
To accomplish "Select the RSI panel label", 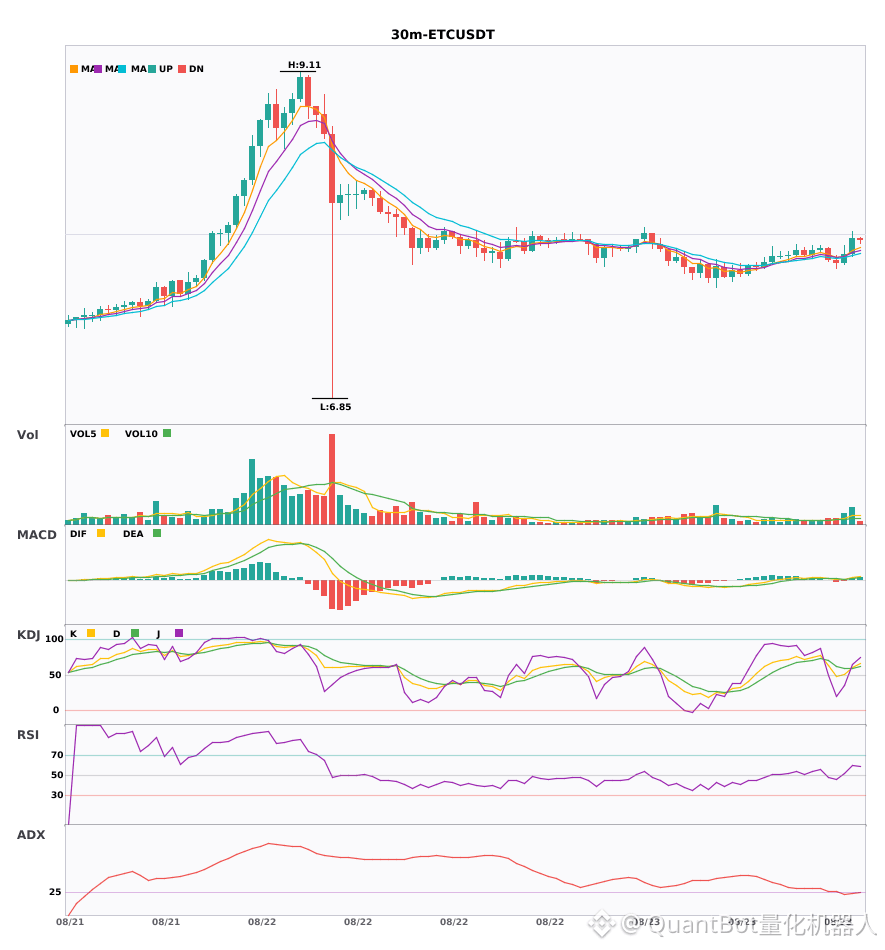I will [x=28, y=735].
